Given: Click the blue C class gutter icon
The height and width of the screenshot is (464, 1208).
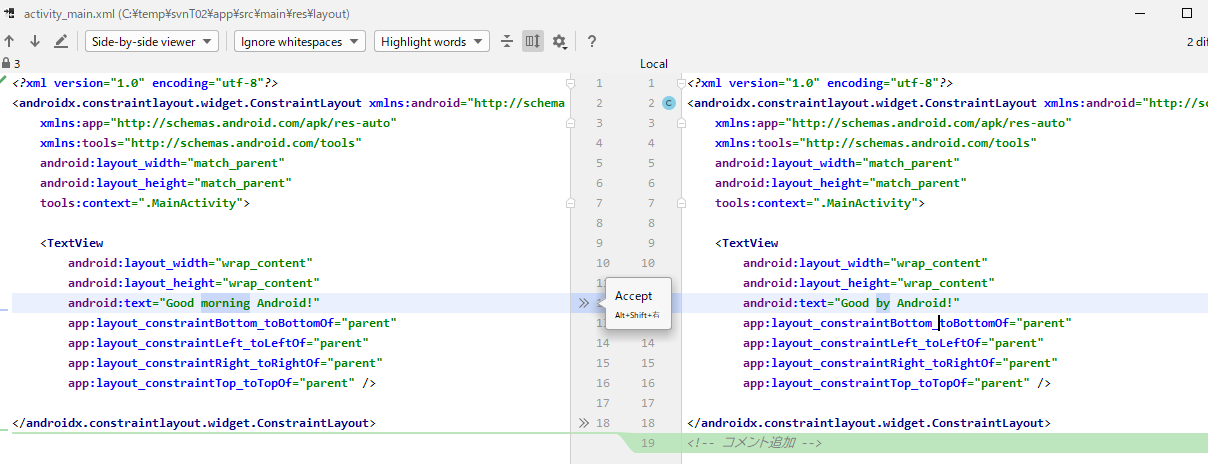Looking at the screenshot, I should coord(669,103).
